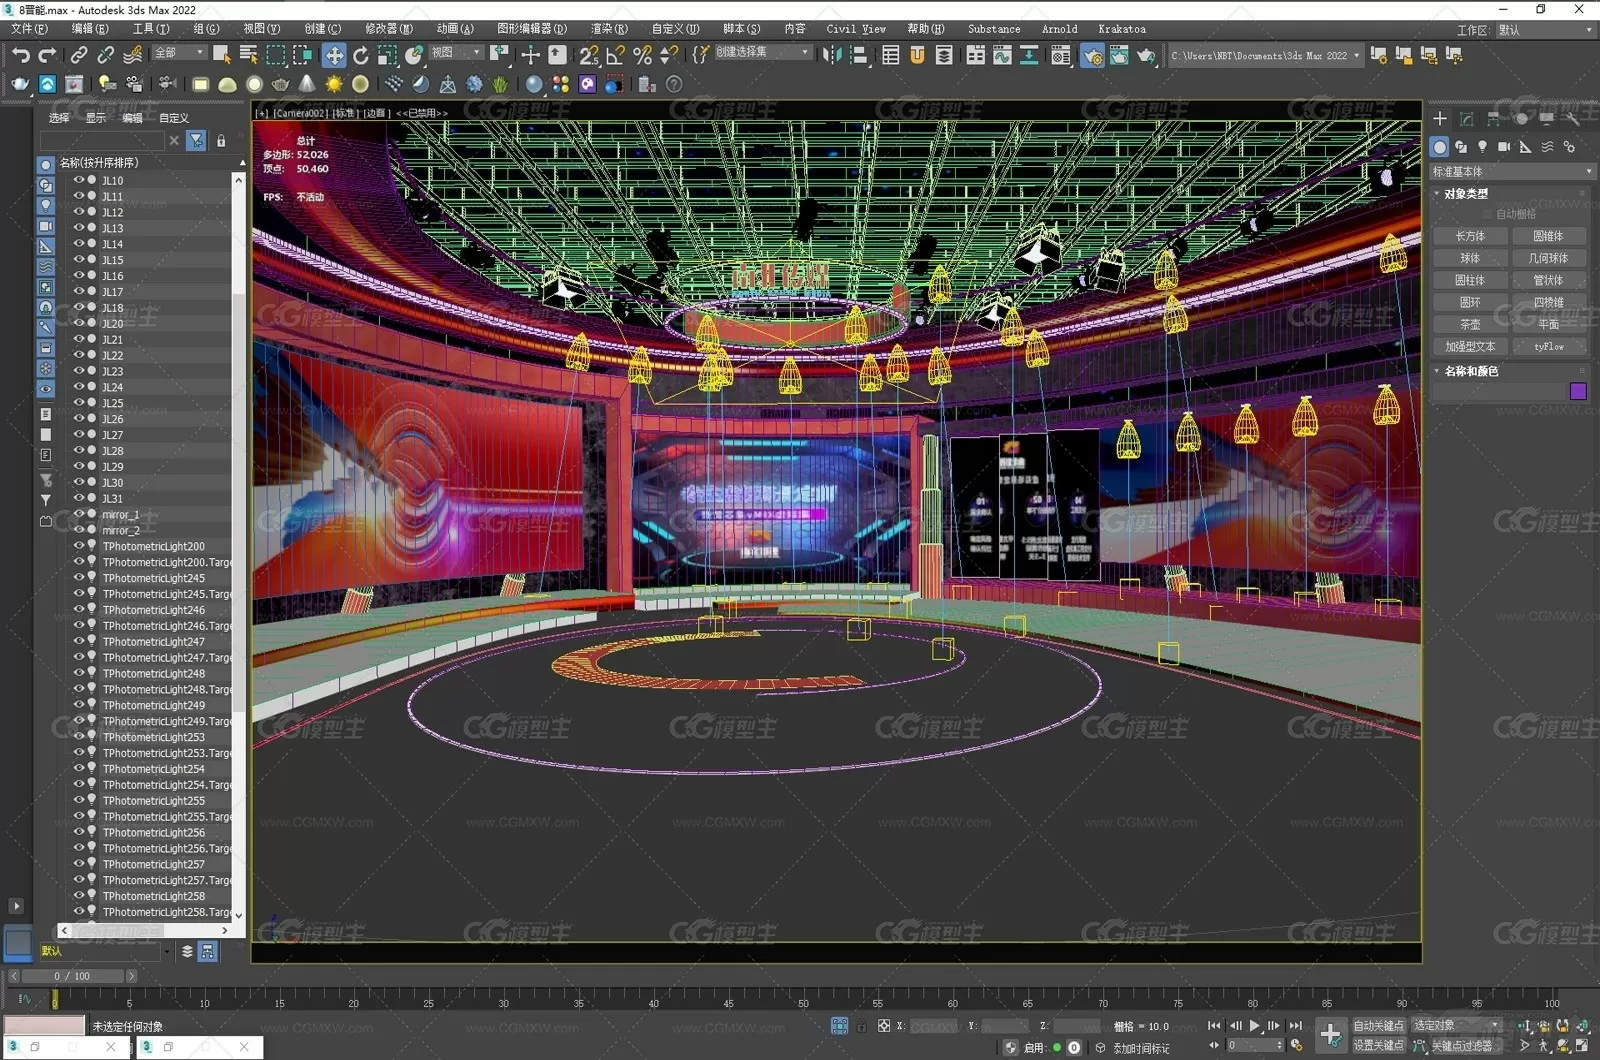Click the Mirror tool icon
Screen dimensions: 1600x1060
pos(832,55)
